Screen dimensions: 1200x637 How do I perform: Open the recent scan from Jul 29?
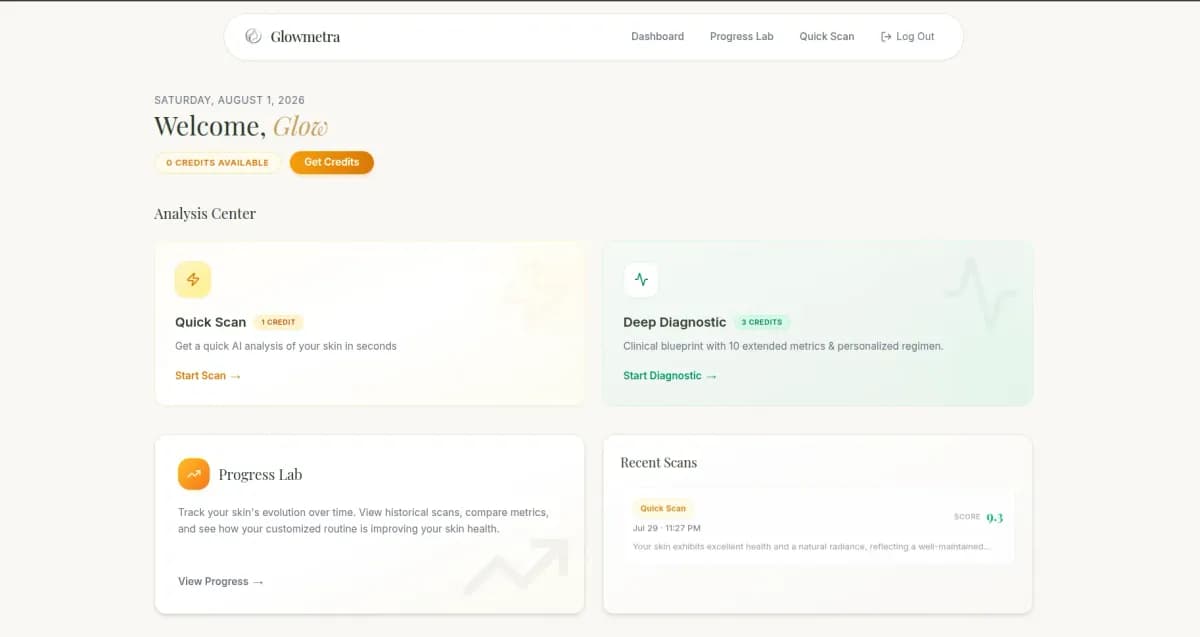[818, 526]
